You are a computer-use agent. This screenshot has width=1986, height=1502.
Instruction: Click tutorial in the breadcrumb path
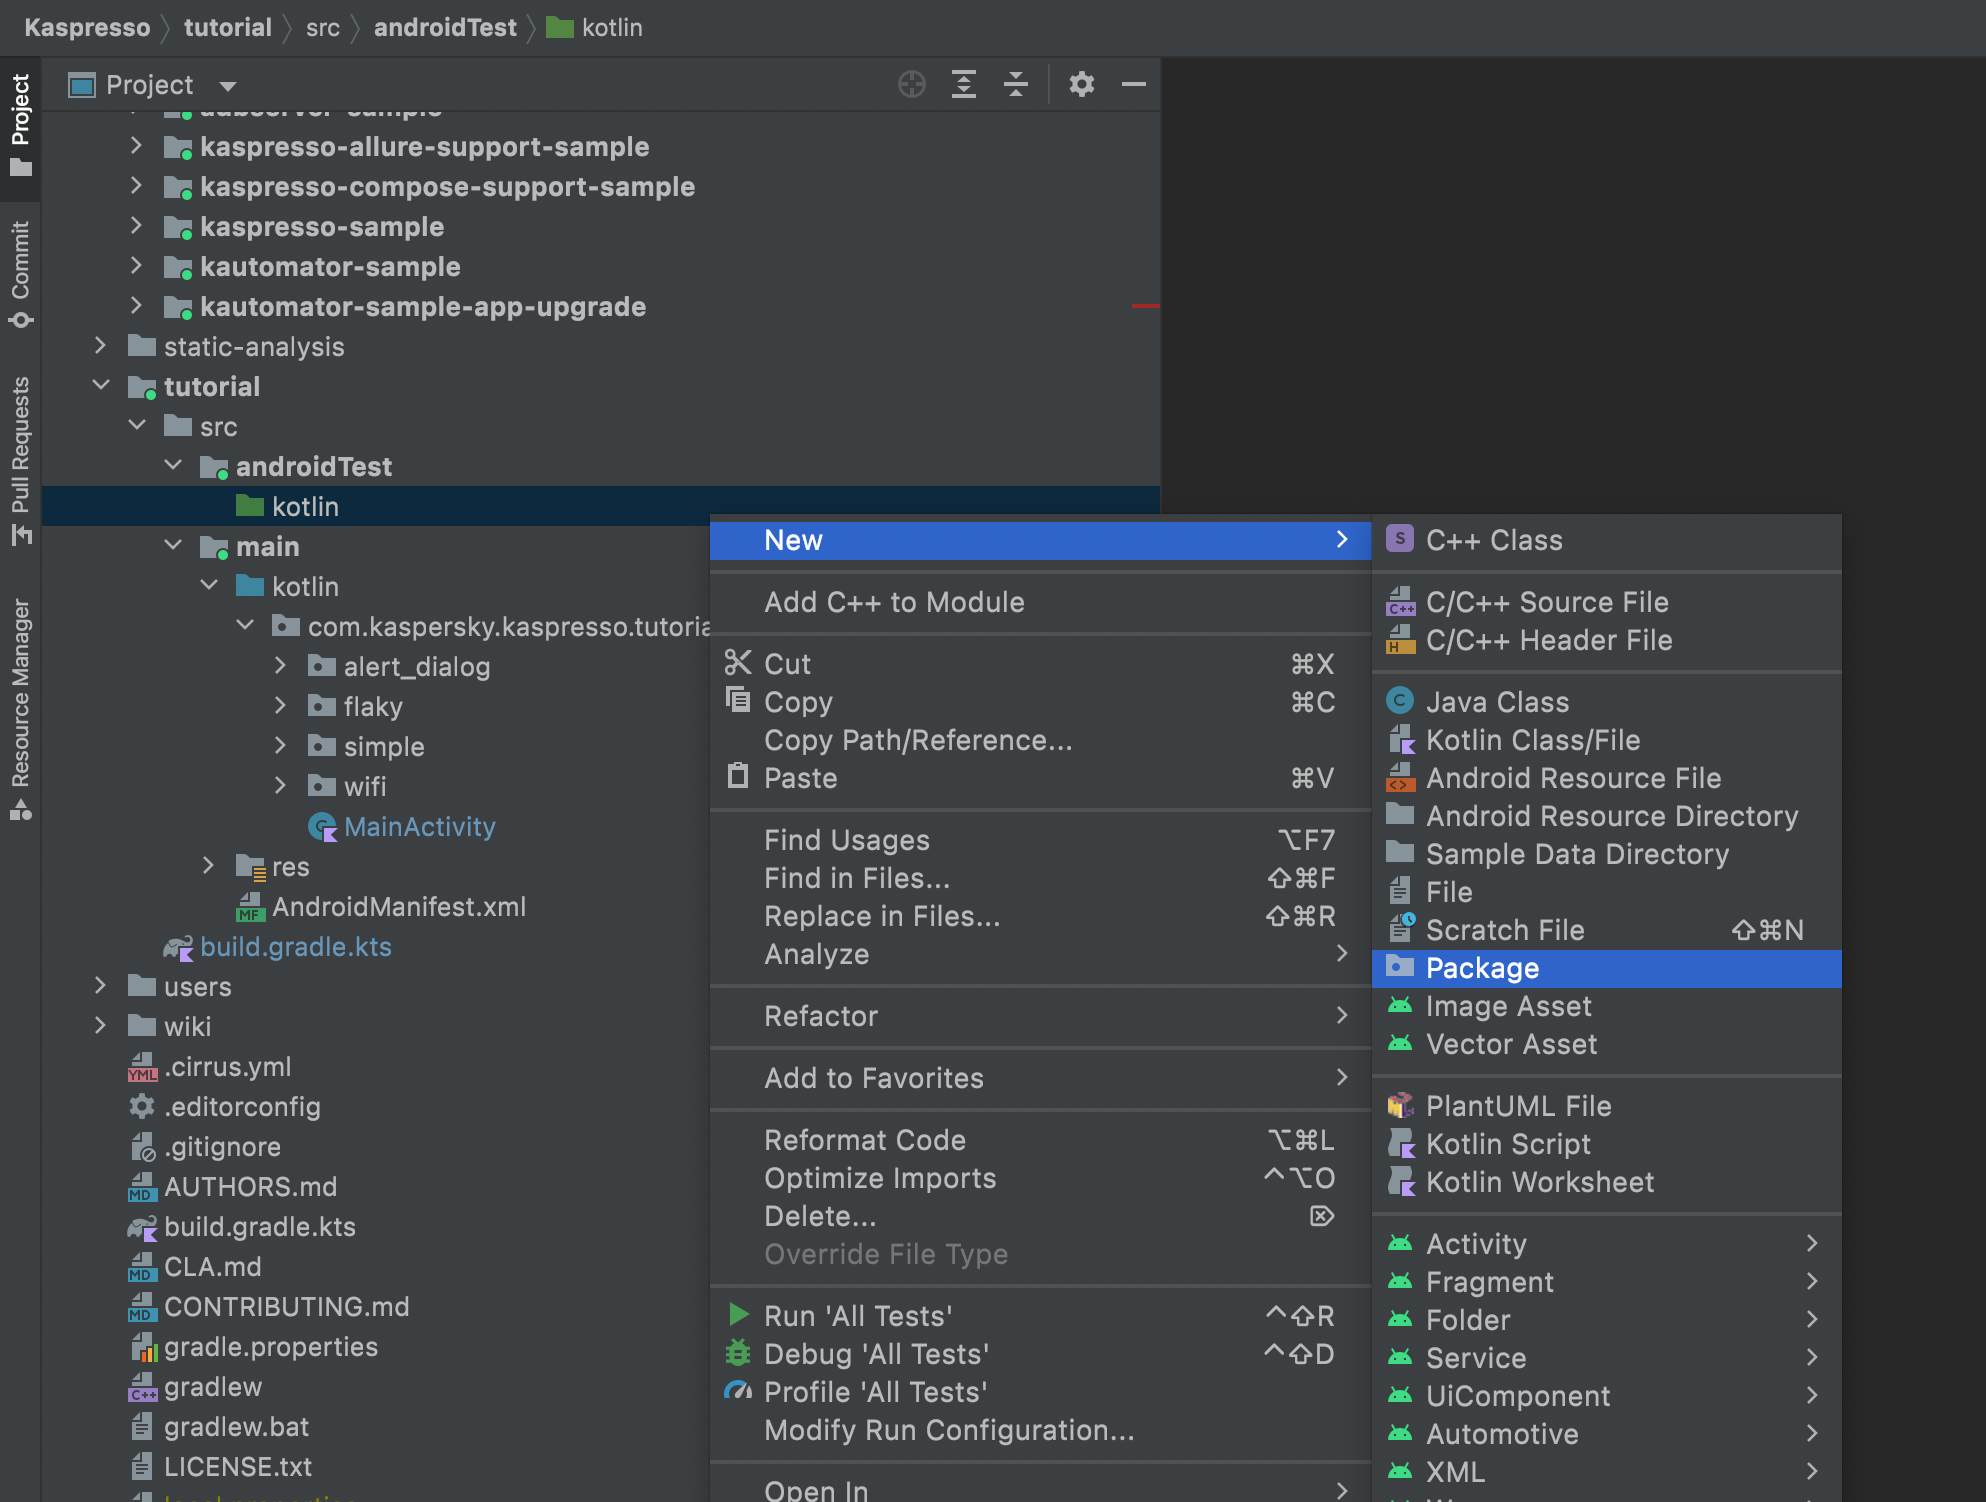coord(227,28)
